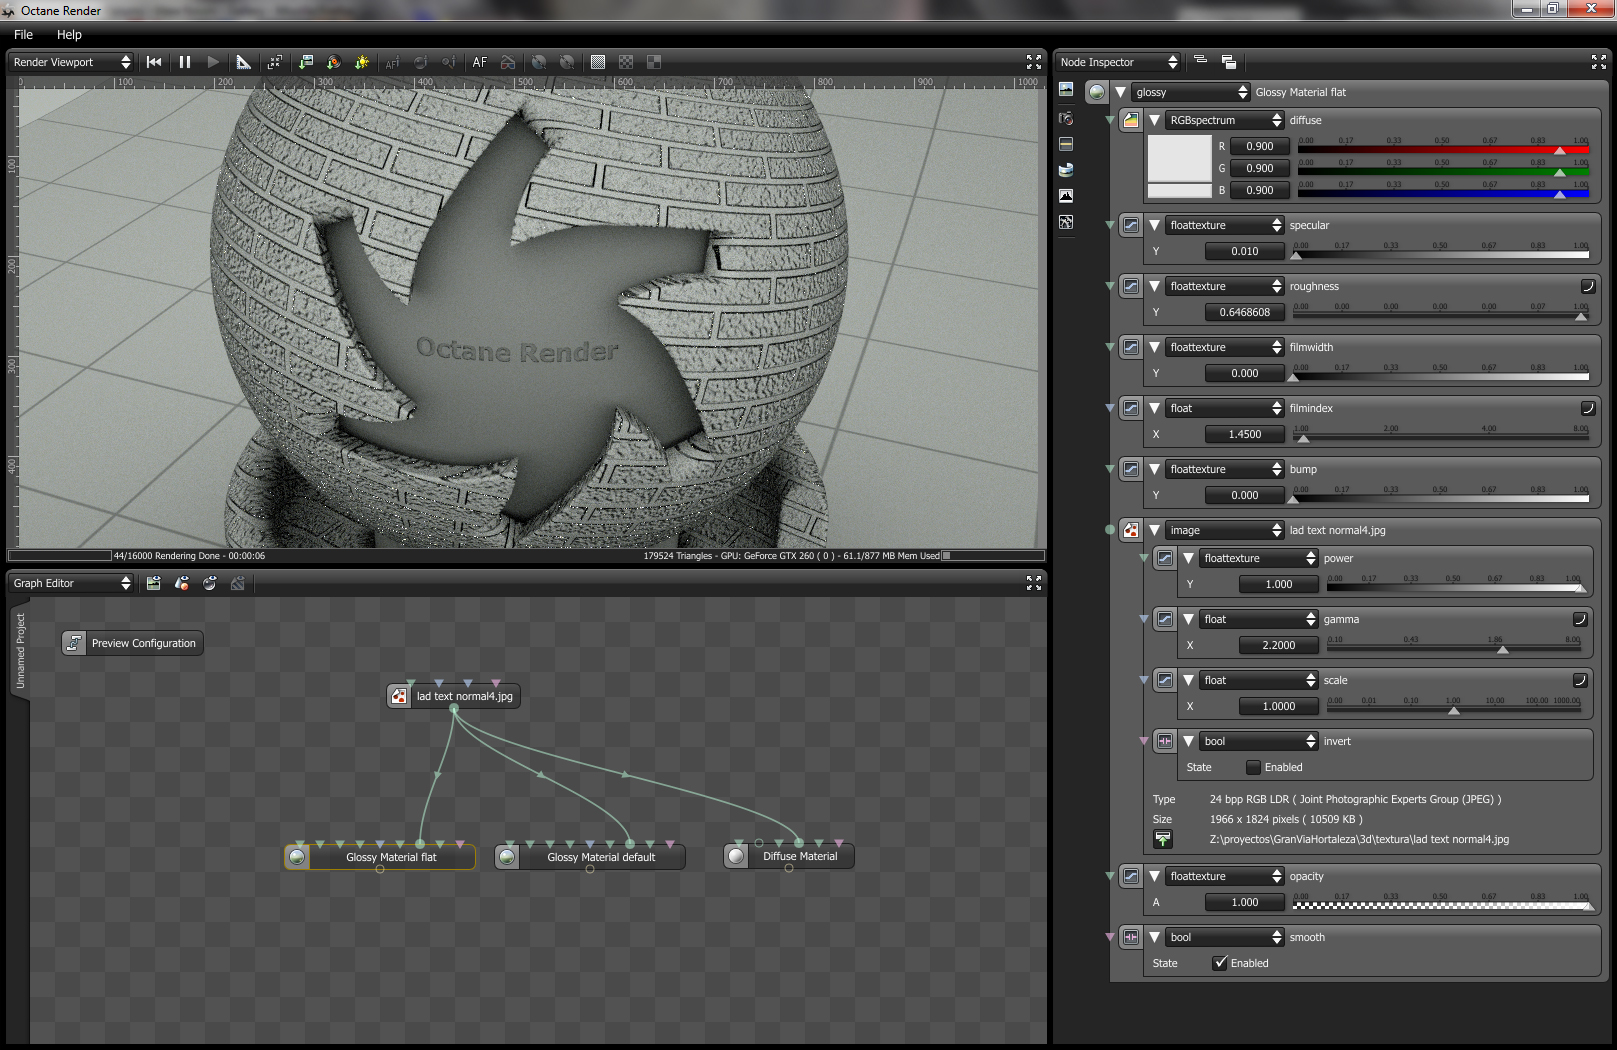Maximize the Render Viewport panel
Viewport: 1617px width, 1050px height.
point(1034,62)
